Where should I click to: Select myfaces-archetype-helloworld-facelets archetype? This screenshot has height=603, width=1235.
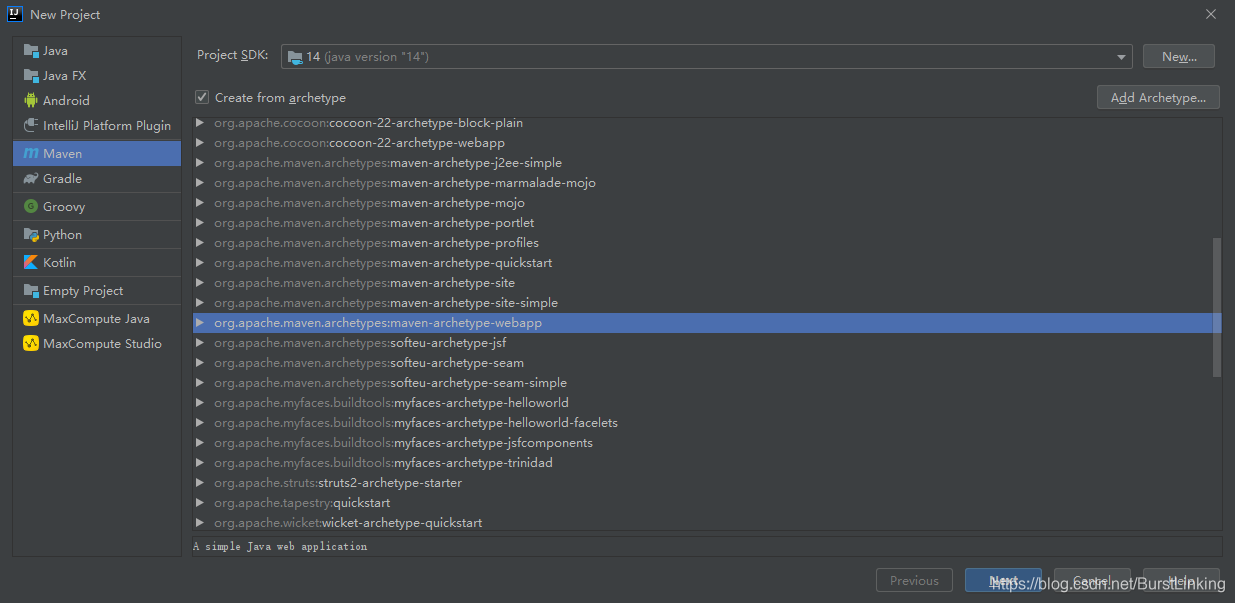[x=702, y=423]
